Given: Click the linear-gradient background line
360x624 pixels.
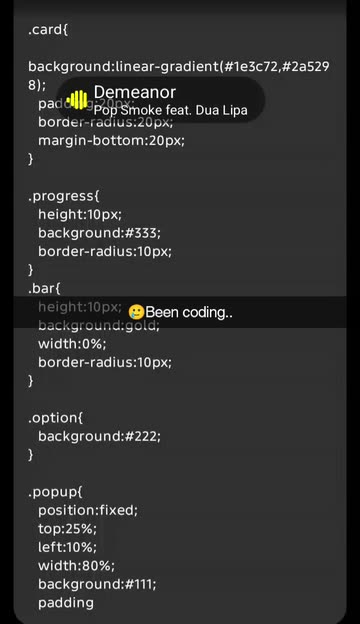Looking at the screenshot, I should [x=179, y=75].
